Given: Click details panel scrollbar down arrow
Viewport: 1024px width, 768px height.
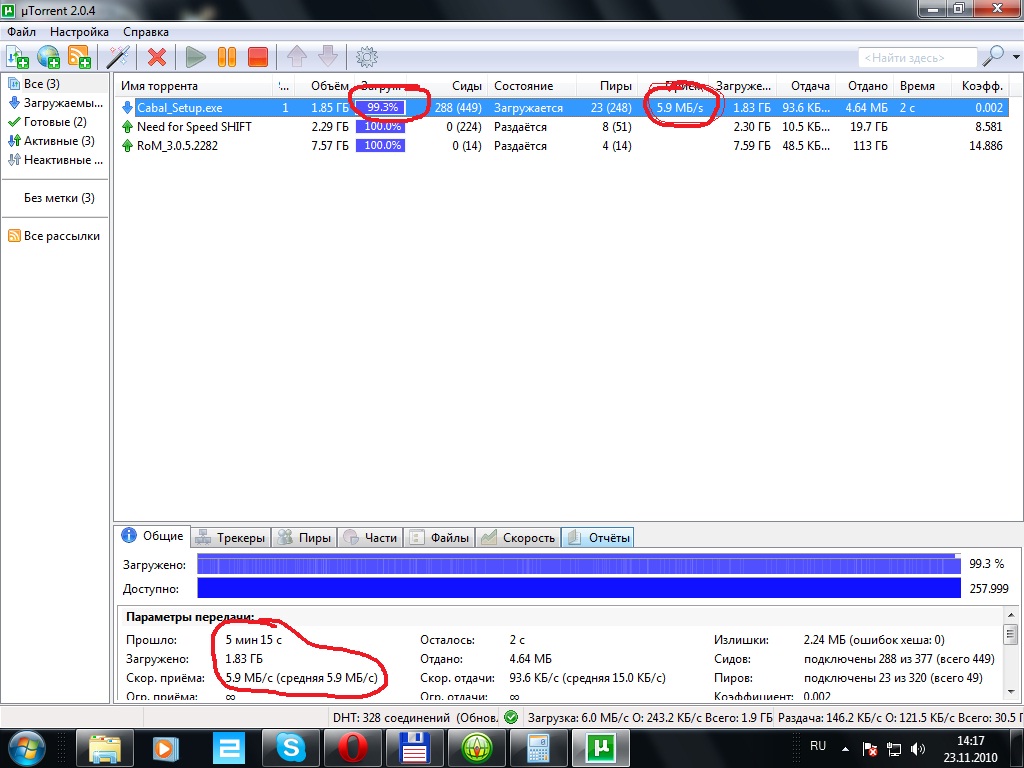Looking at the screenshot, I should (1011, 692).
